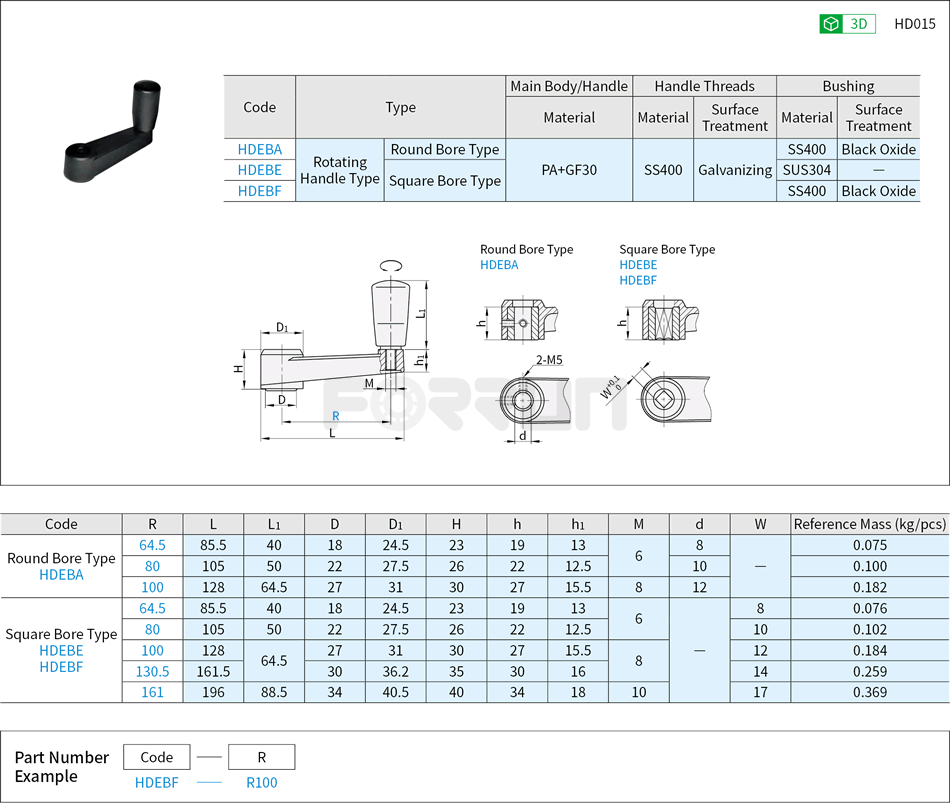
Task: Open the Square Bore Type HDEBE diagram label
Action: click(637, 264)
